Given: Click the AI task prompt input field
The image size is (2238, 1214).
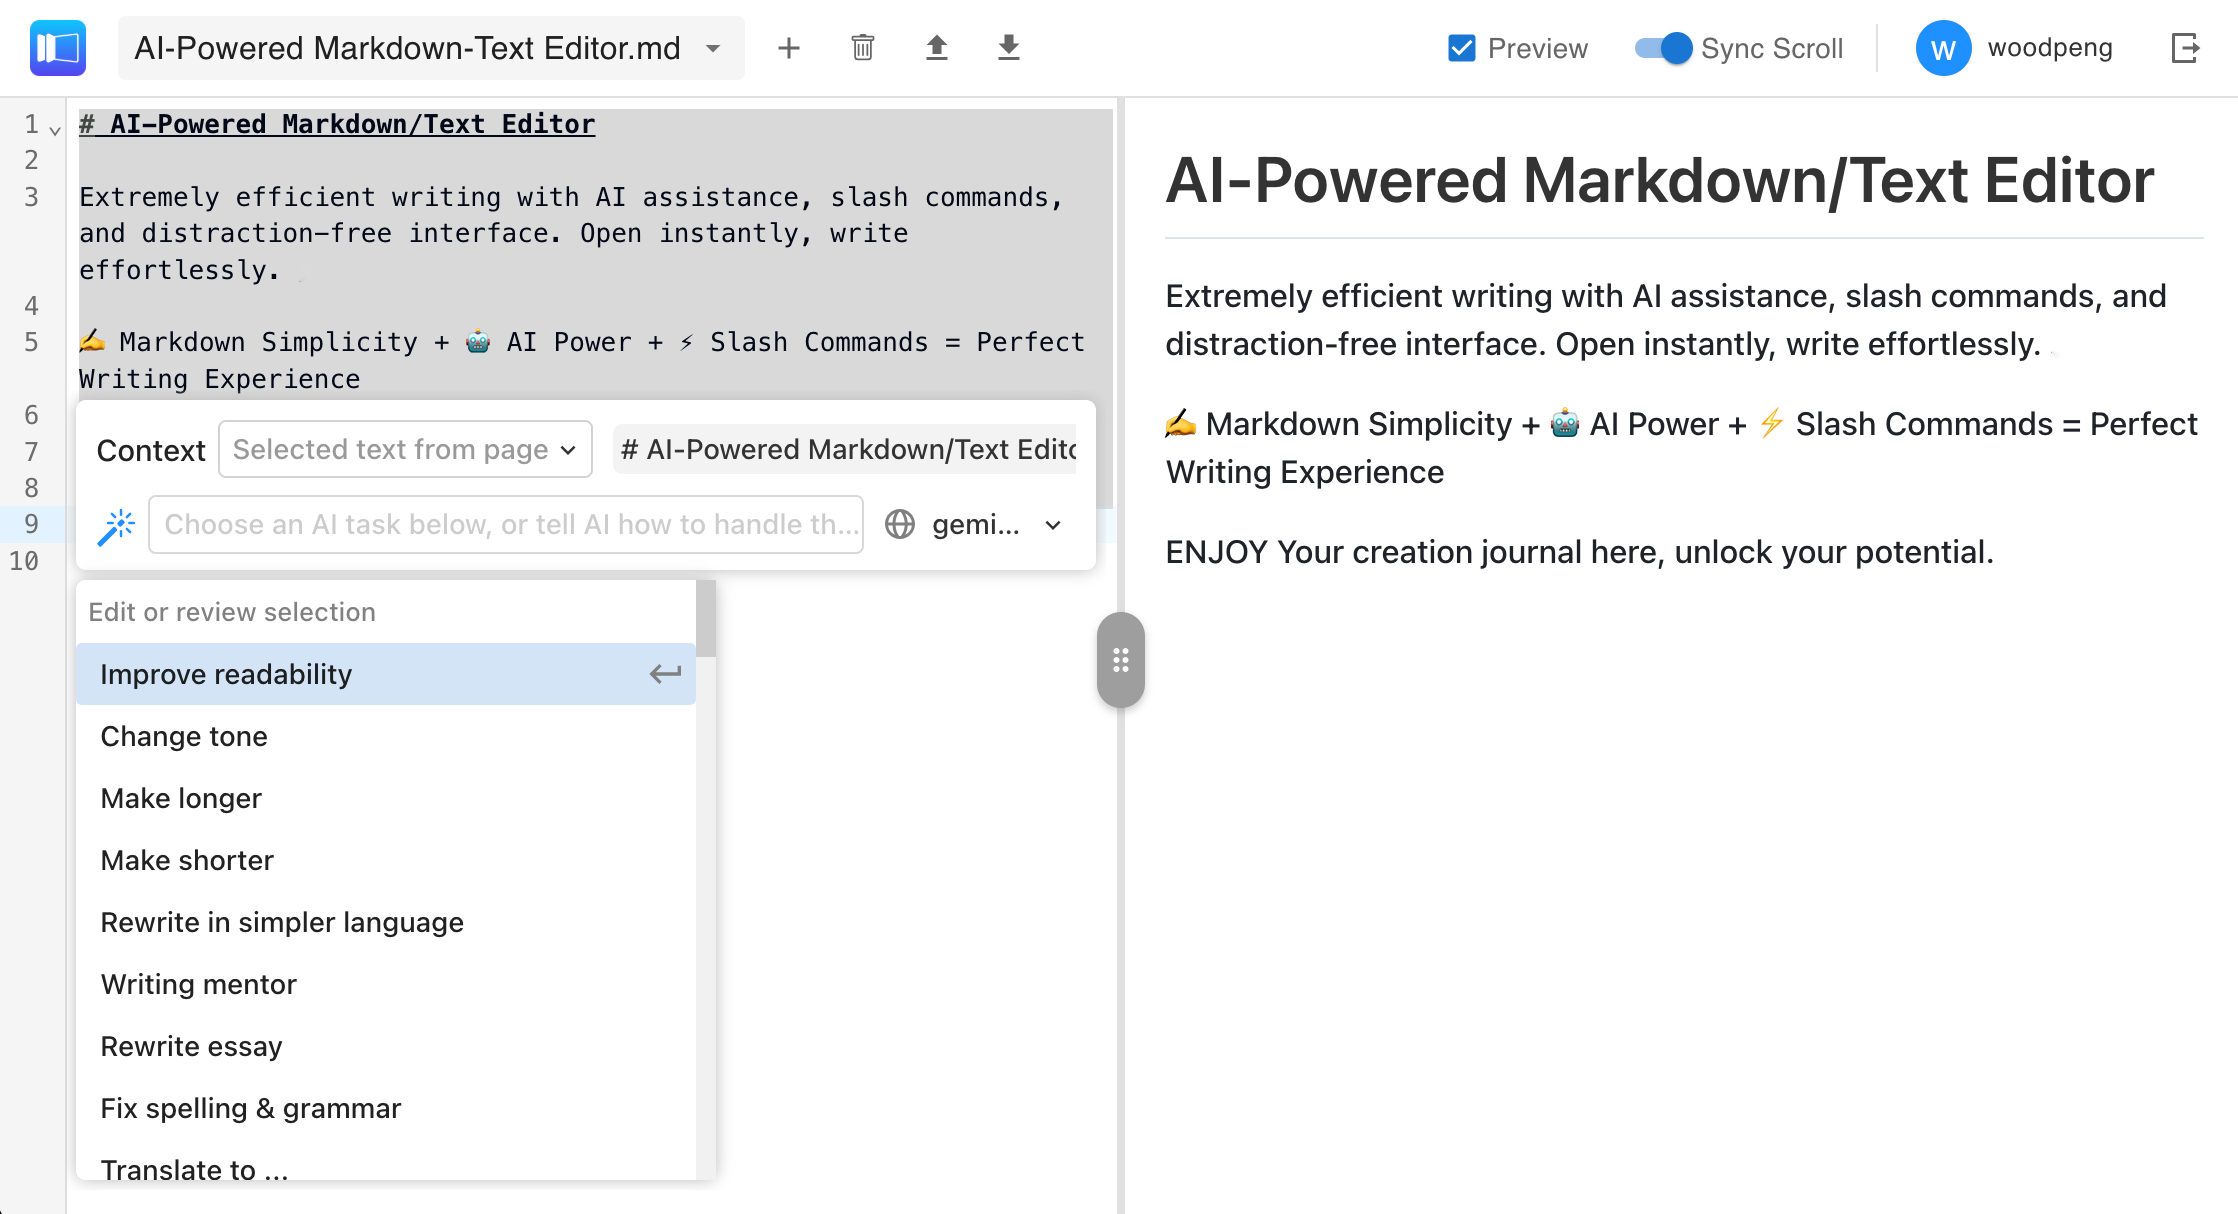Looking at the screenshot, I should [505, 524].
